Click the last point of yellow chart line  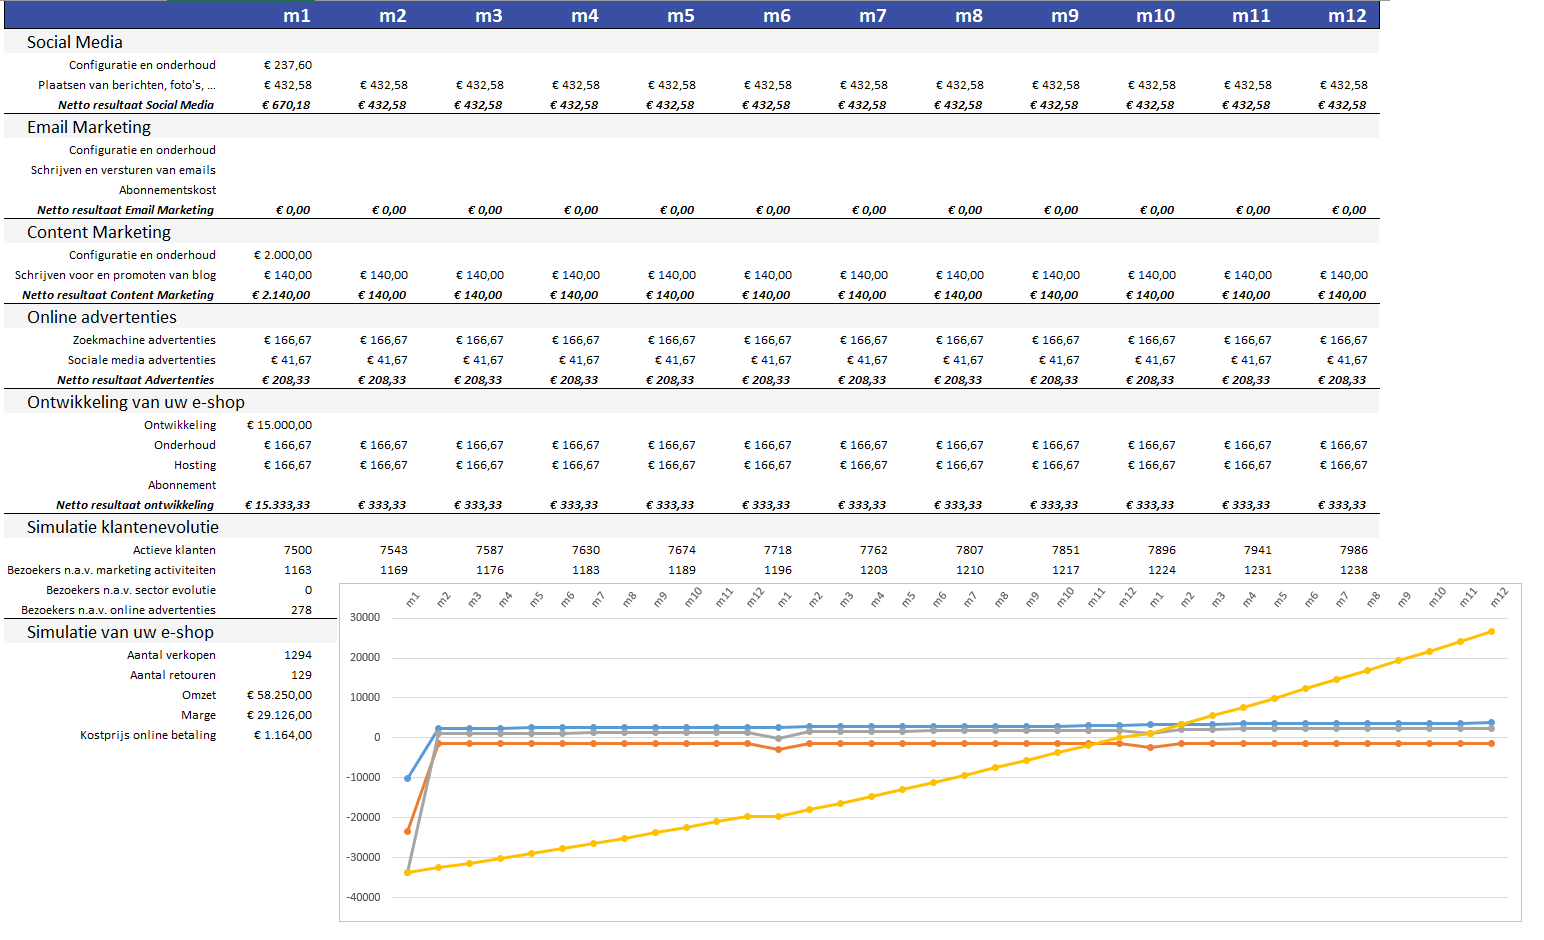click(x=1491, y=631)
